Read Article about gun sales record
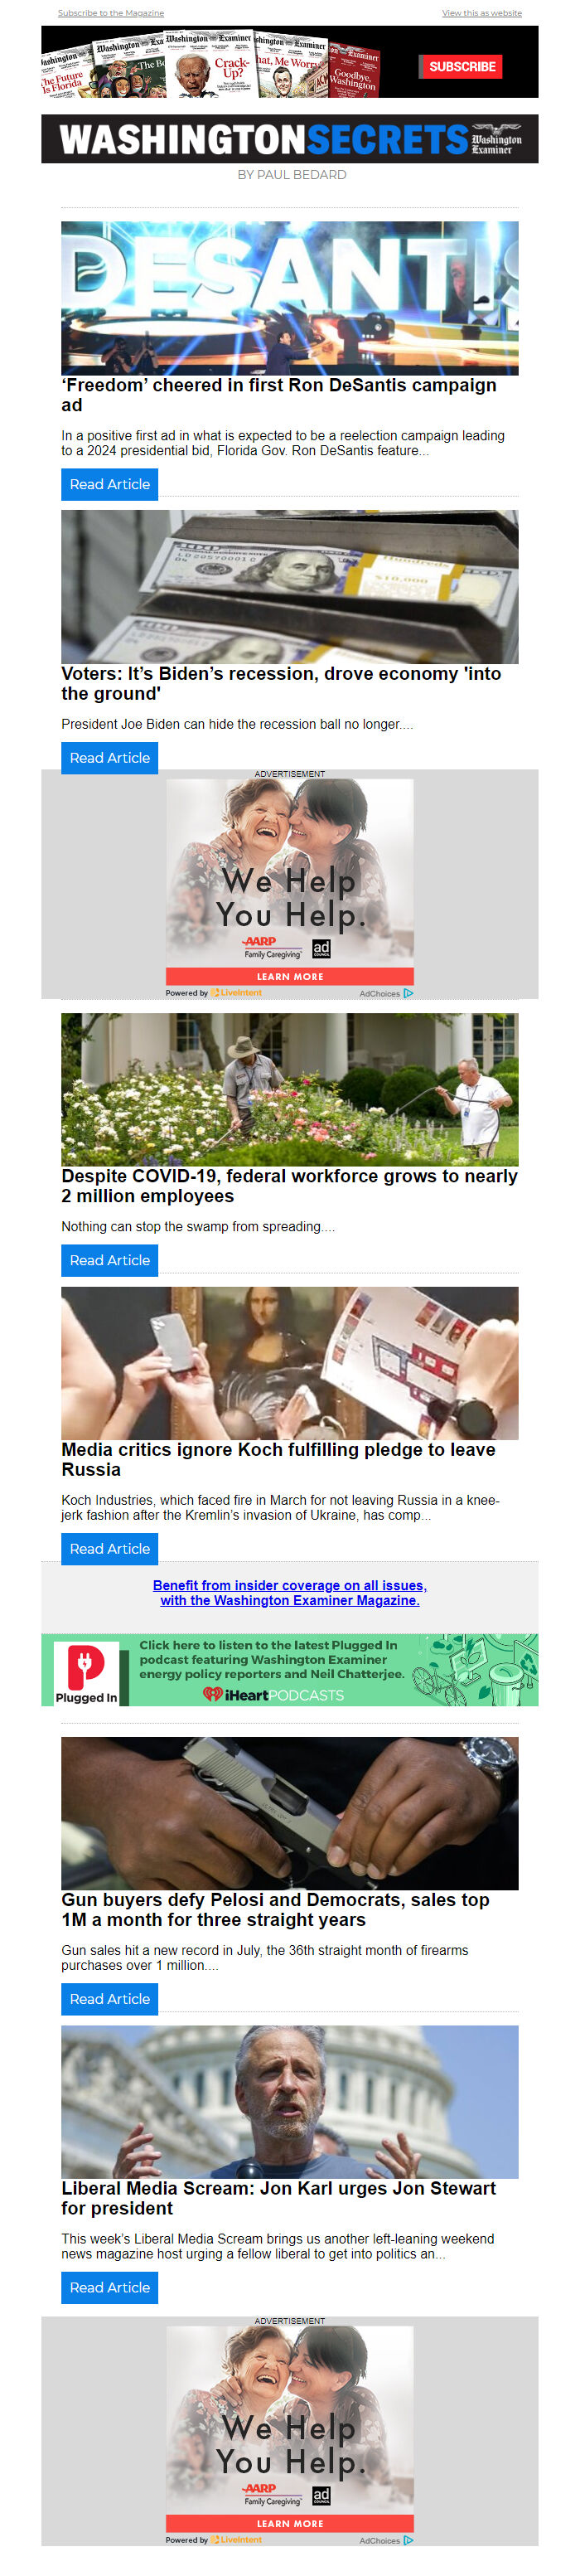580x2576 pixels. coord(110,1998)
